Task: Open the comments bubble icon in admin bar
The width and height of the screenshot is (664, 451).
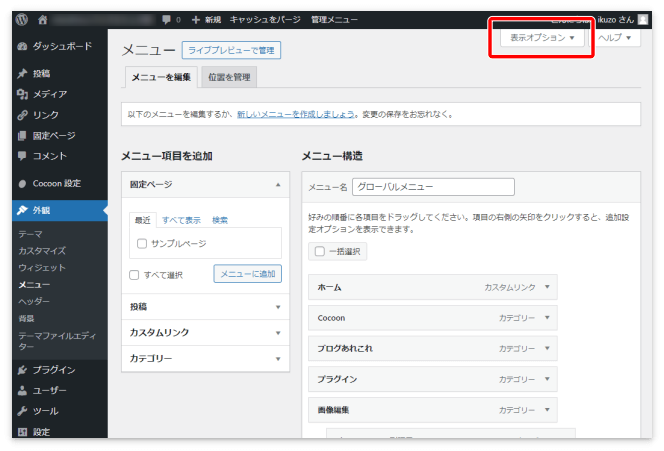Action: [166, 19]
